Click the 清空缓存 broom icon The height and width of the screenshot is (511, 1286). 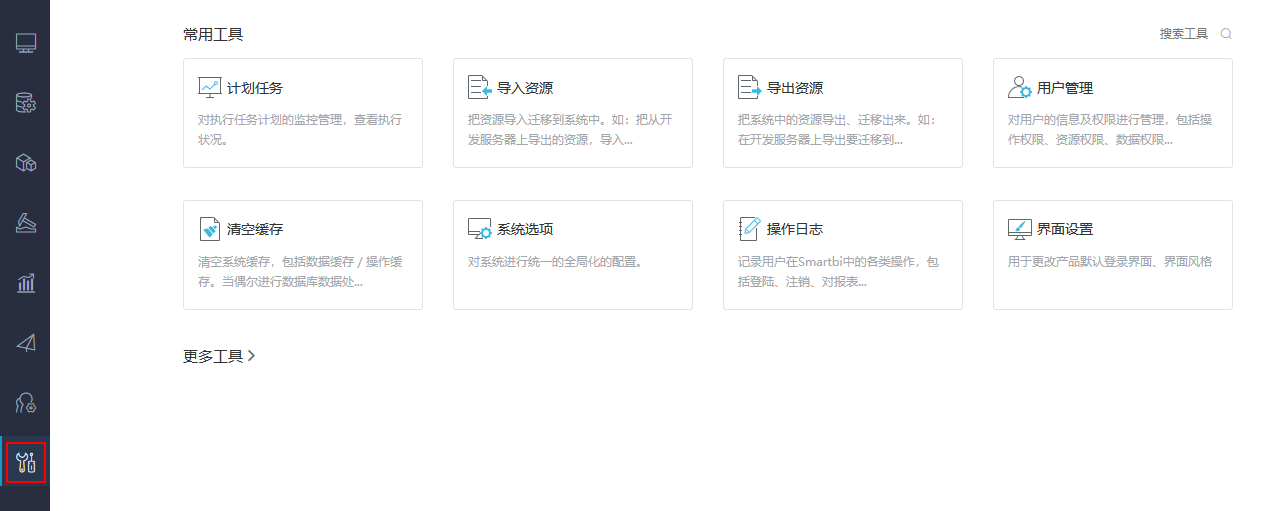coord(210,229)
